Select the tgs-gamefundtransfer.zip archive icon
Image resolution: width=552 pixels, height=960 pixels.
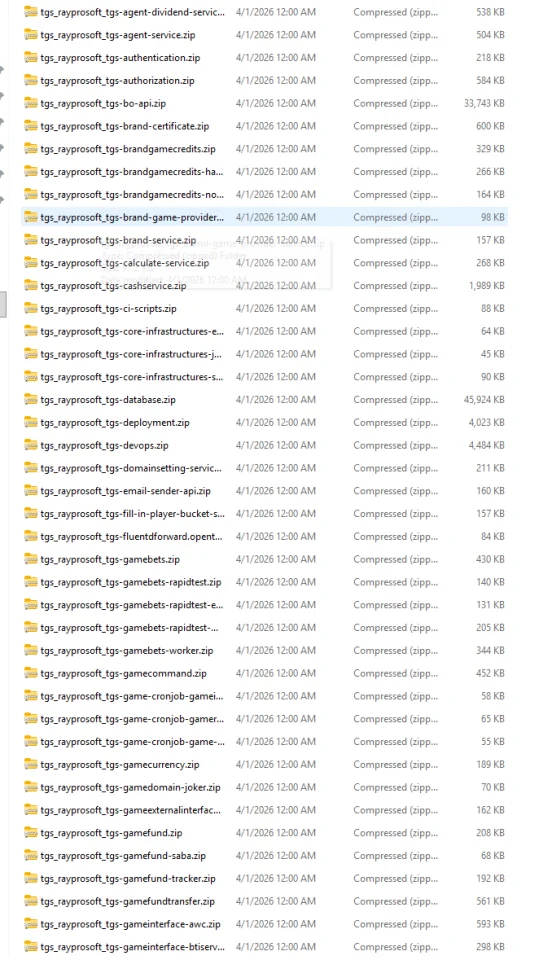coord(31,901)
